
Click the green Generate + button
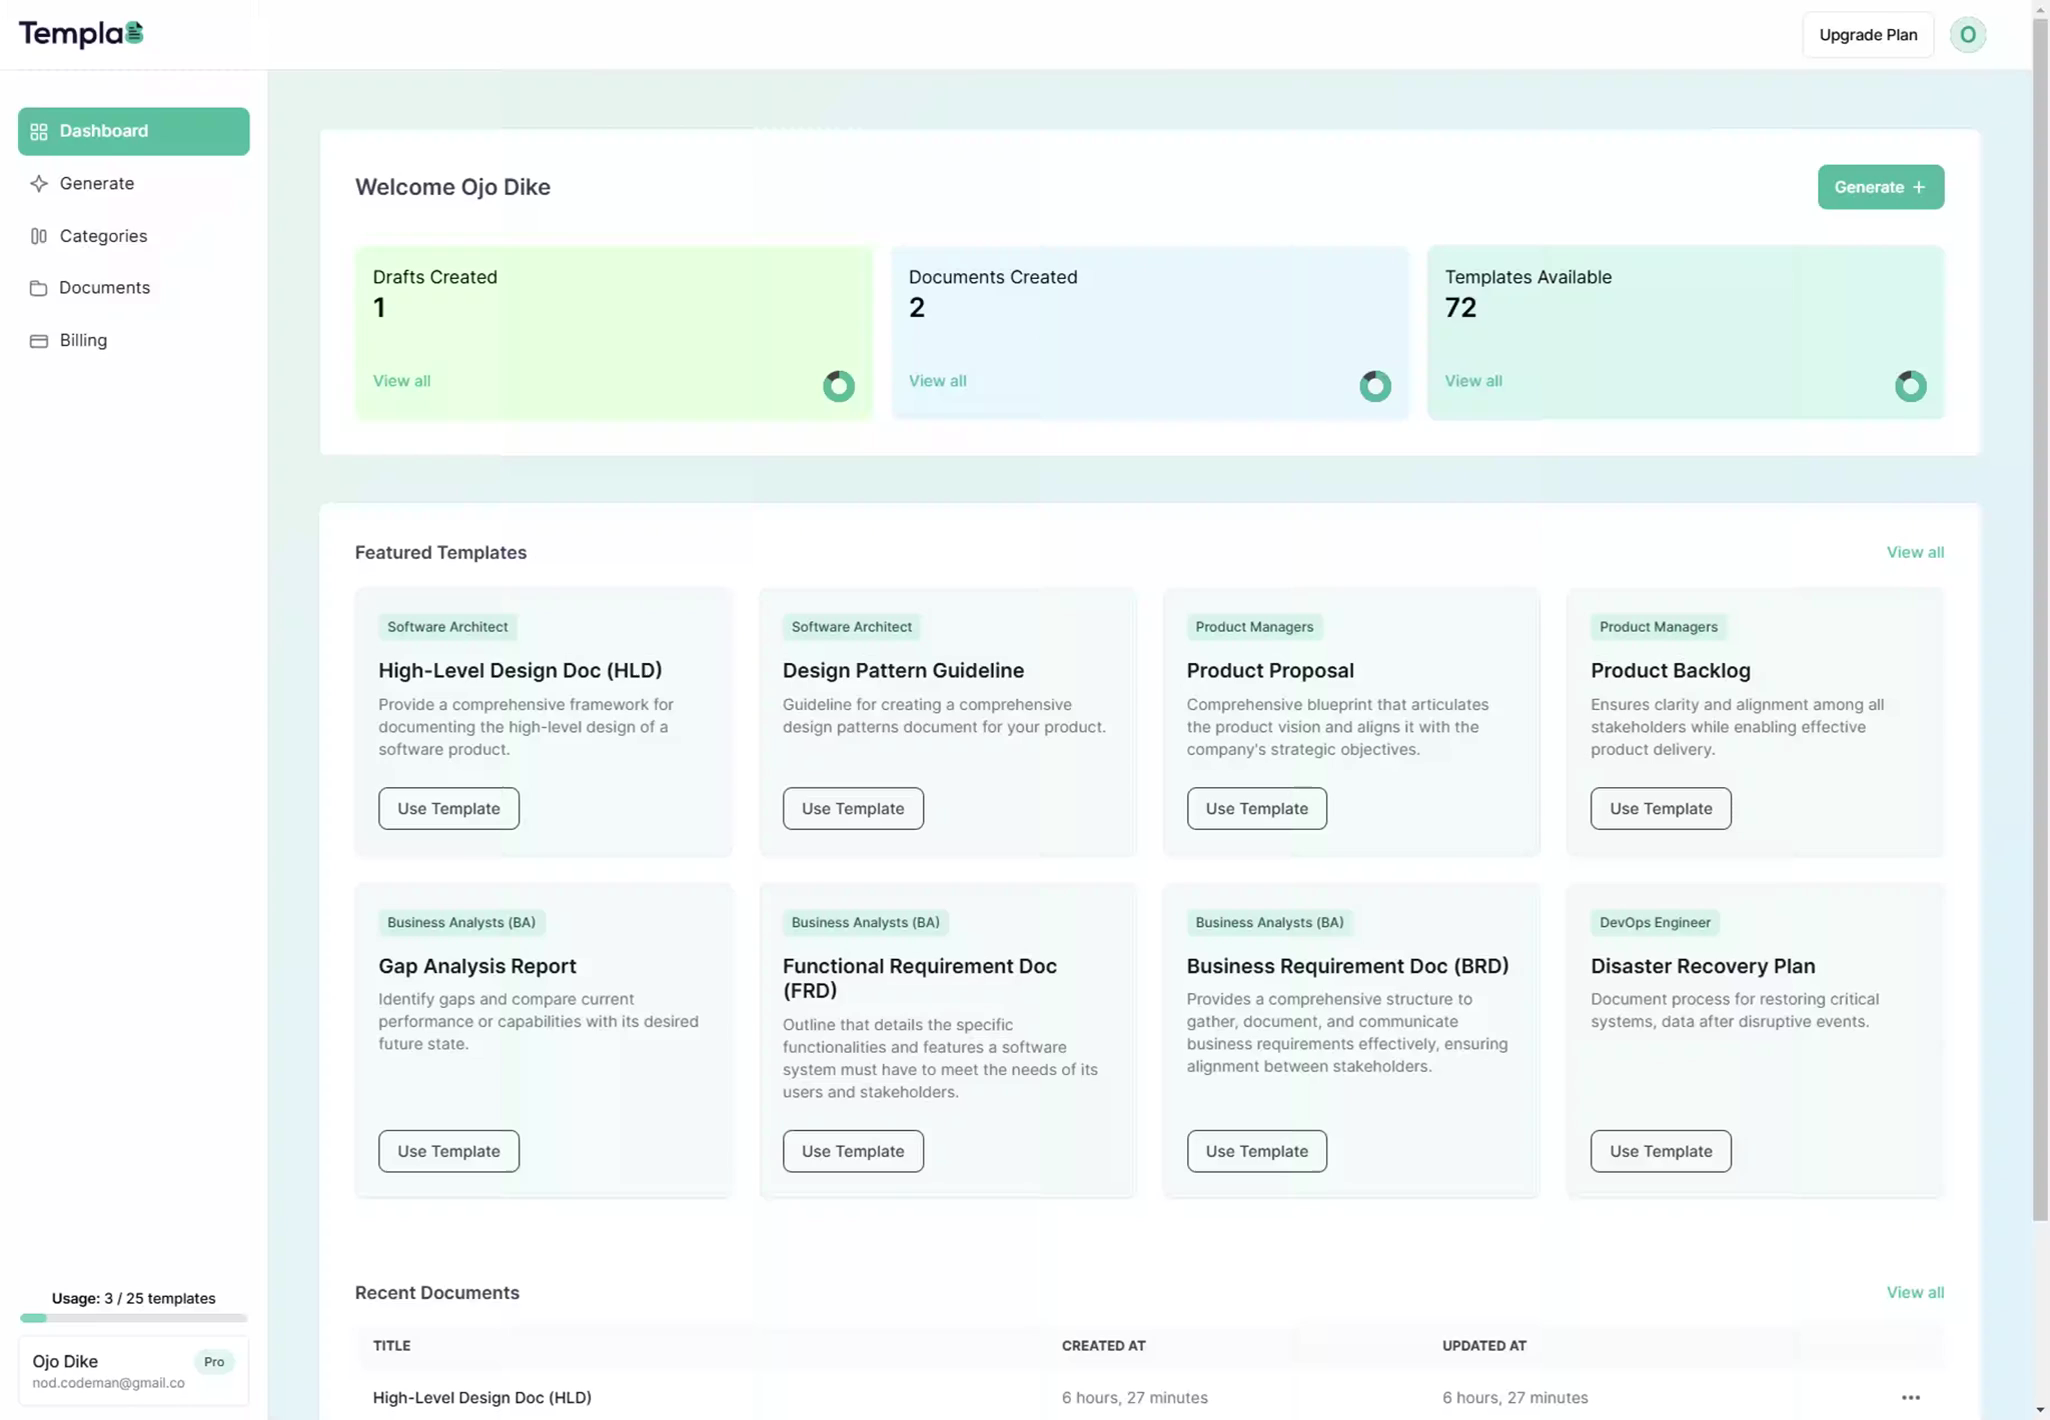1880,187
